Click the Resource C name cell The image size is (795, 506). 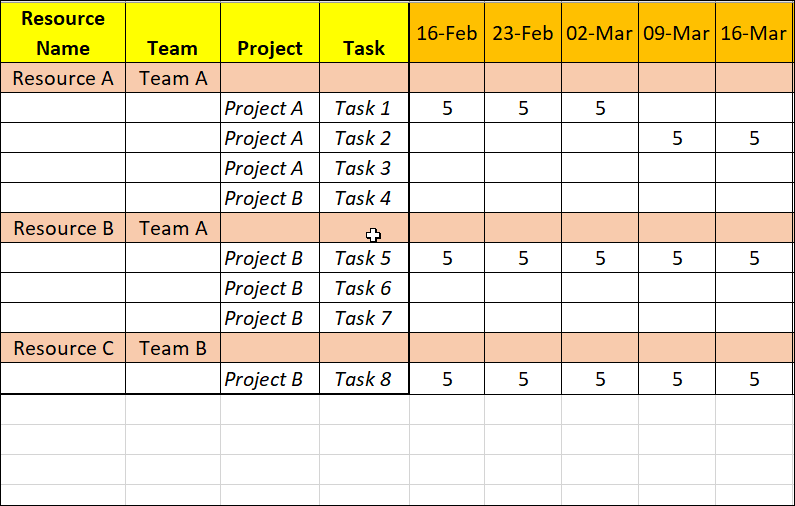(63, 348)
